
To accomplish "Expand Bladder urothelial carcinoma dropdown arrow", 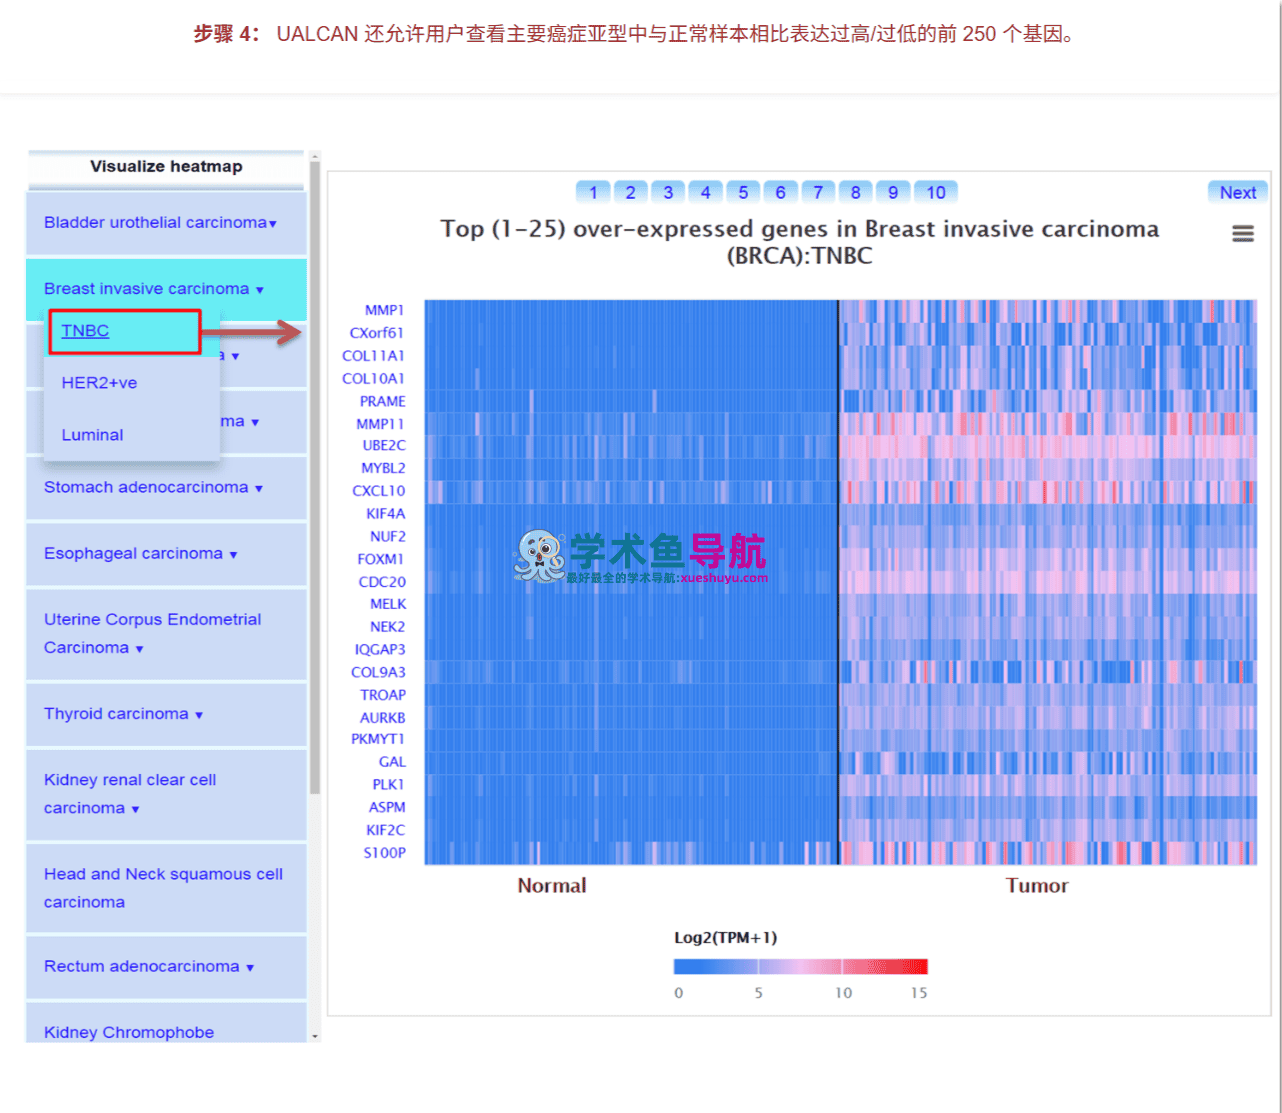I will 272,224.
